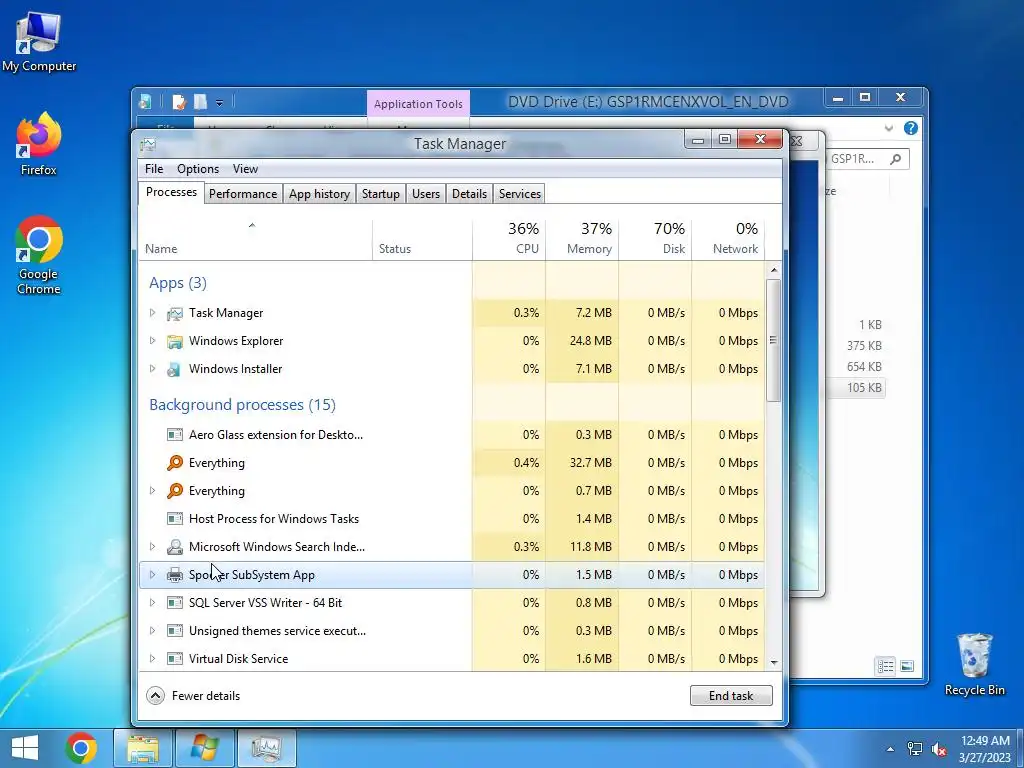Open the Google Chrome desktop shortcut
Viewport: 1024px width, 768px height.
pyautogui.click(x=39, y=255)
